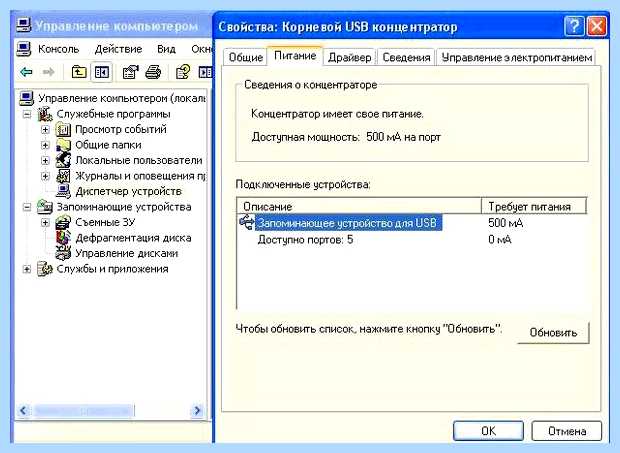Click the Print toolbar icon
This screenshot has width=620, height=453.
153,72
